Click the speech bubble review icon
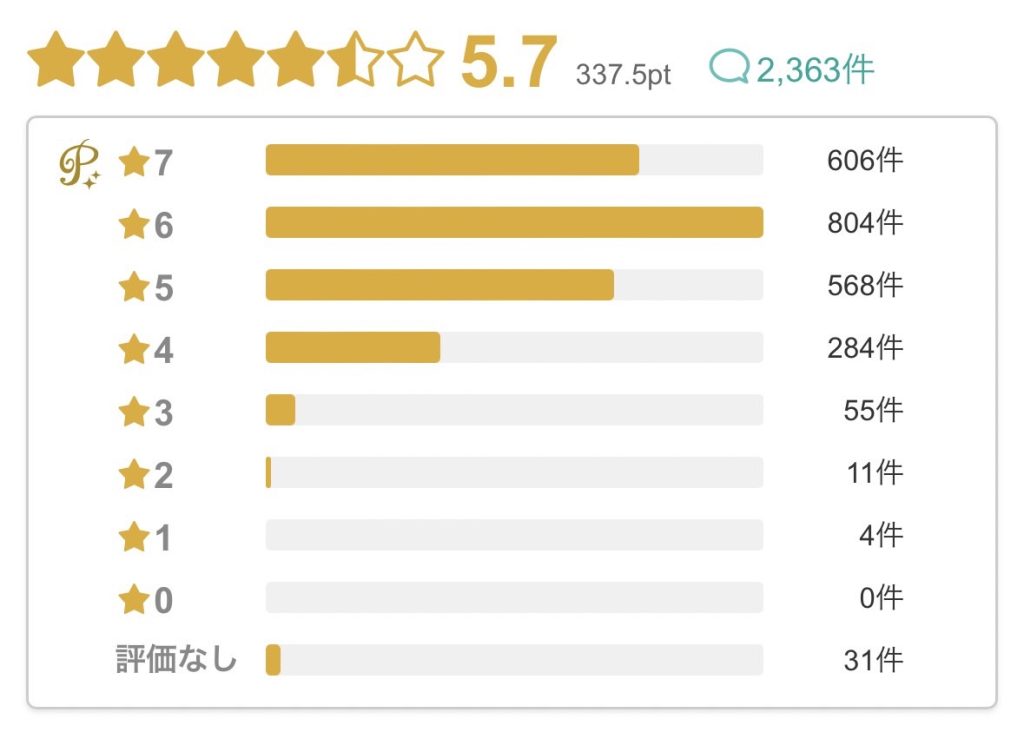Screen dimensions: 1024x732 click(x=729, y=66)
